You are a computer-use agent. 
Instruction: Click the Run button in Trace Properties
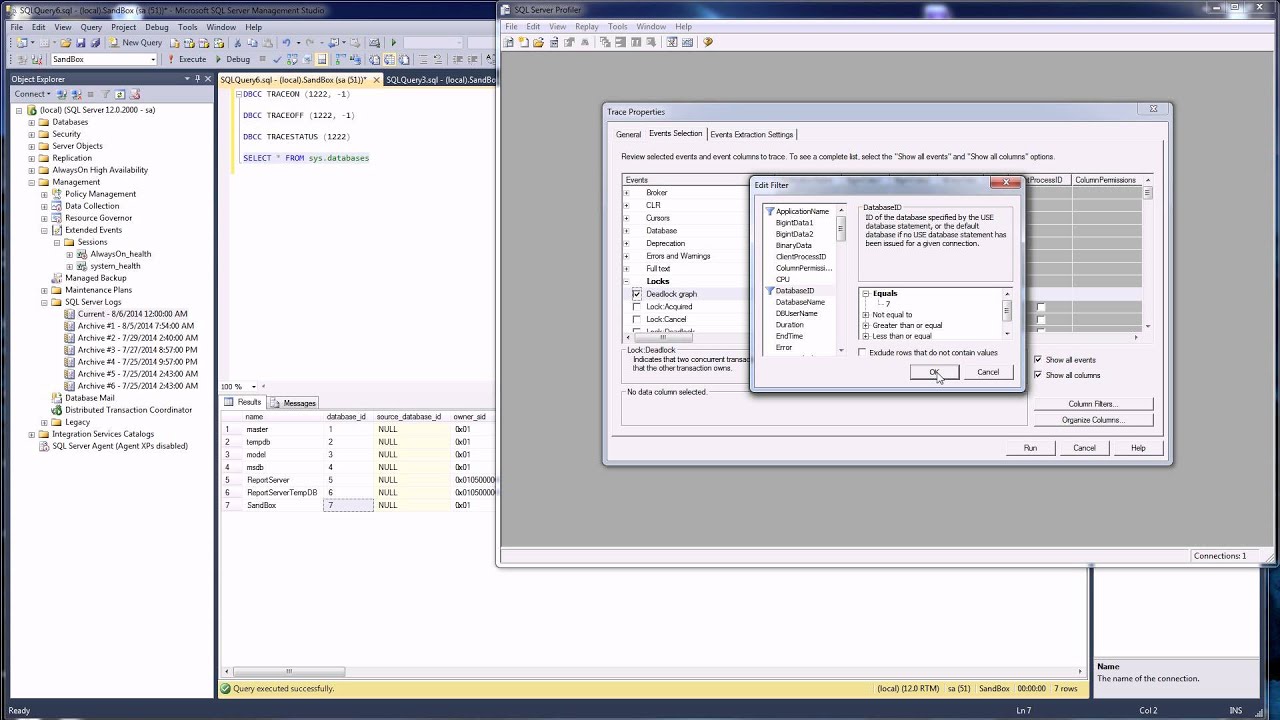[1030, 448]
